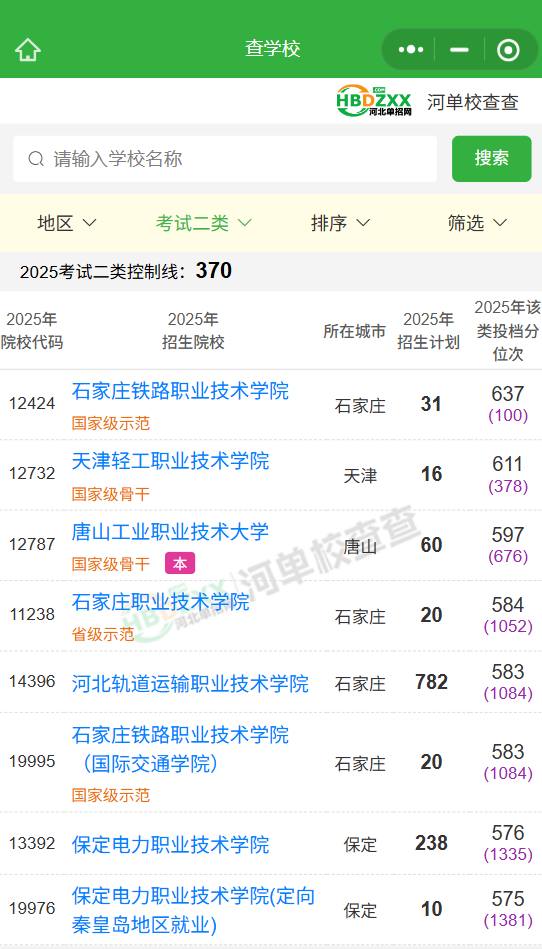The image size is (542, 949).
Task: Click score 576 with rank (1335)
Action: (x=508, y=843)
